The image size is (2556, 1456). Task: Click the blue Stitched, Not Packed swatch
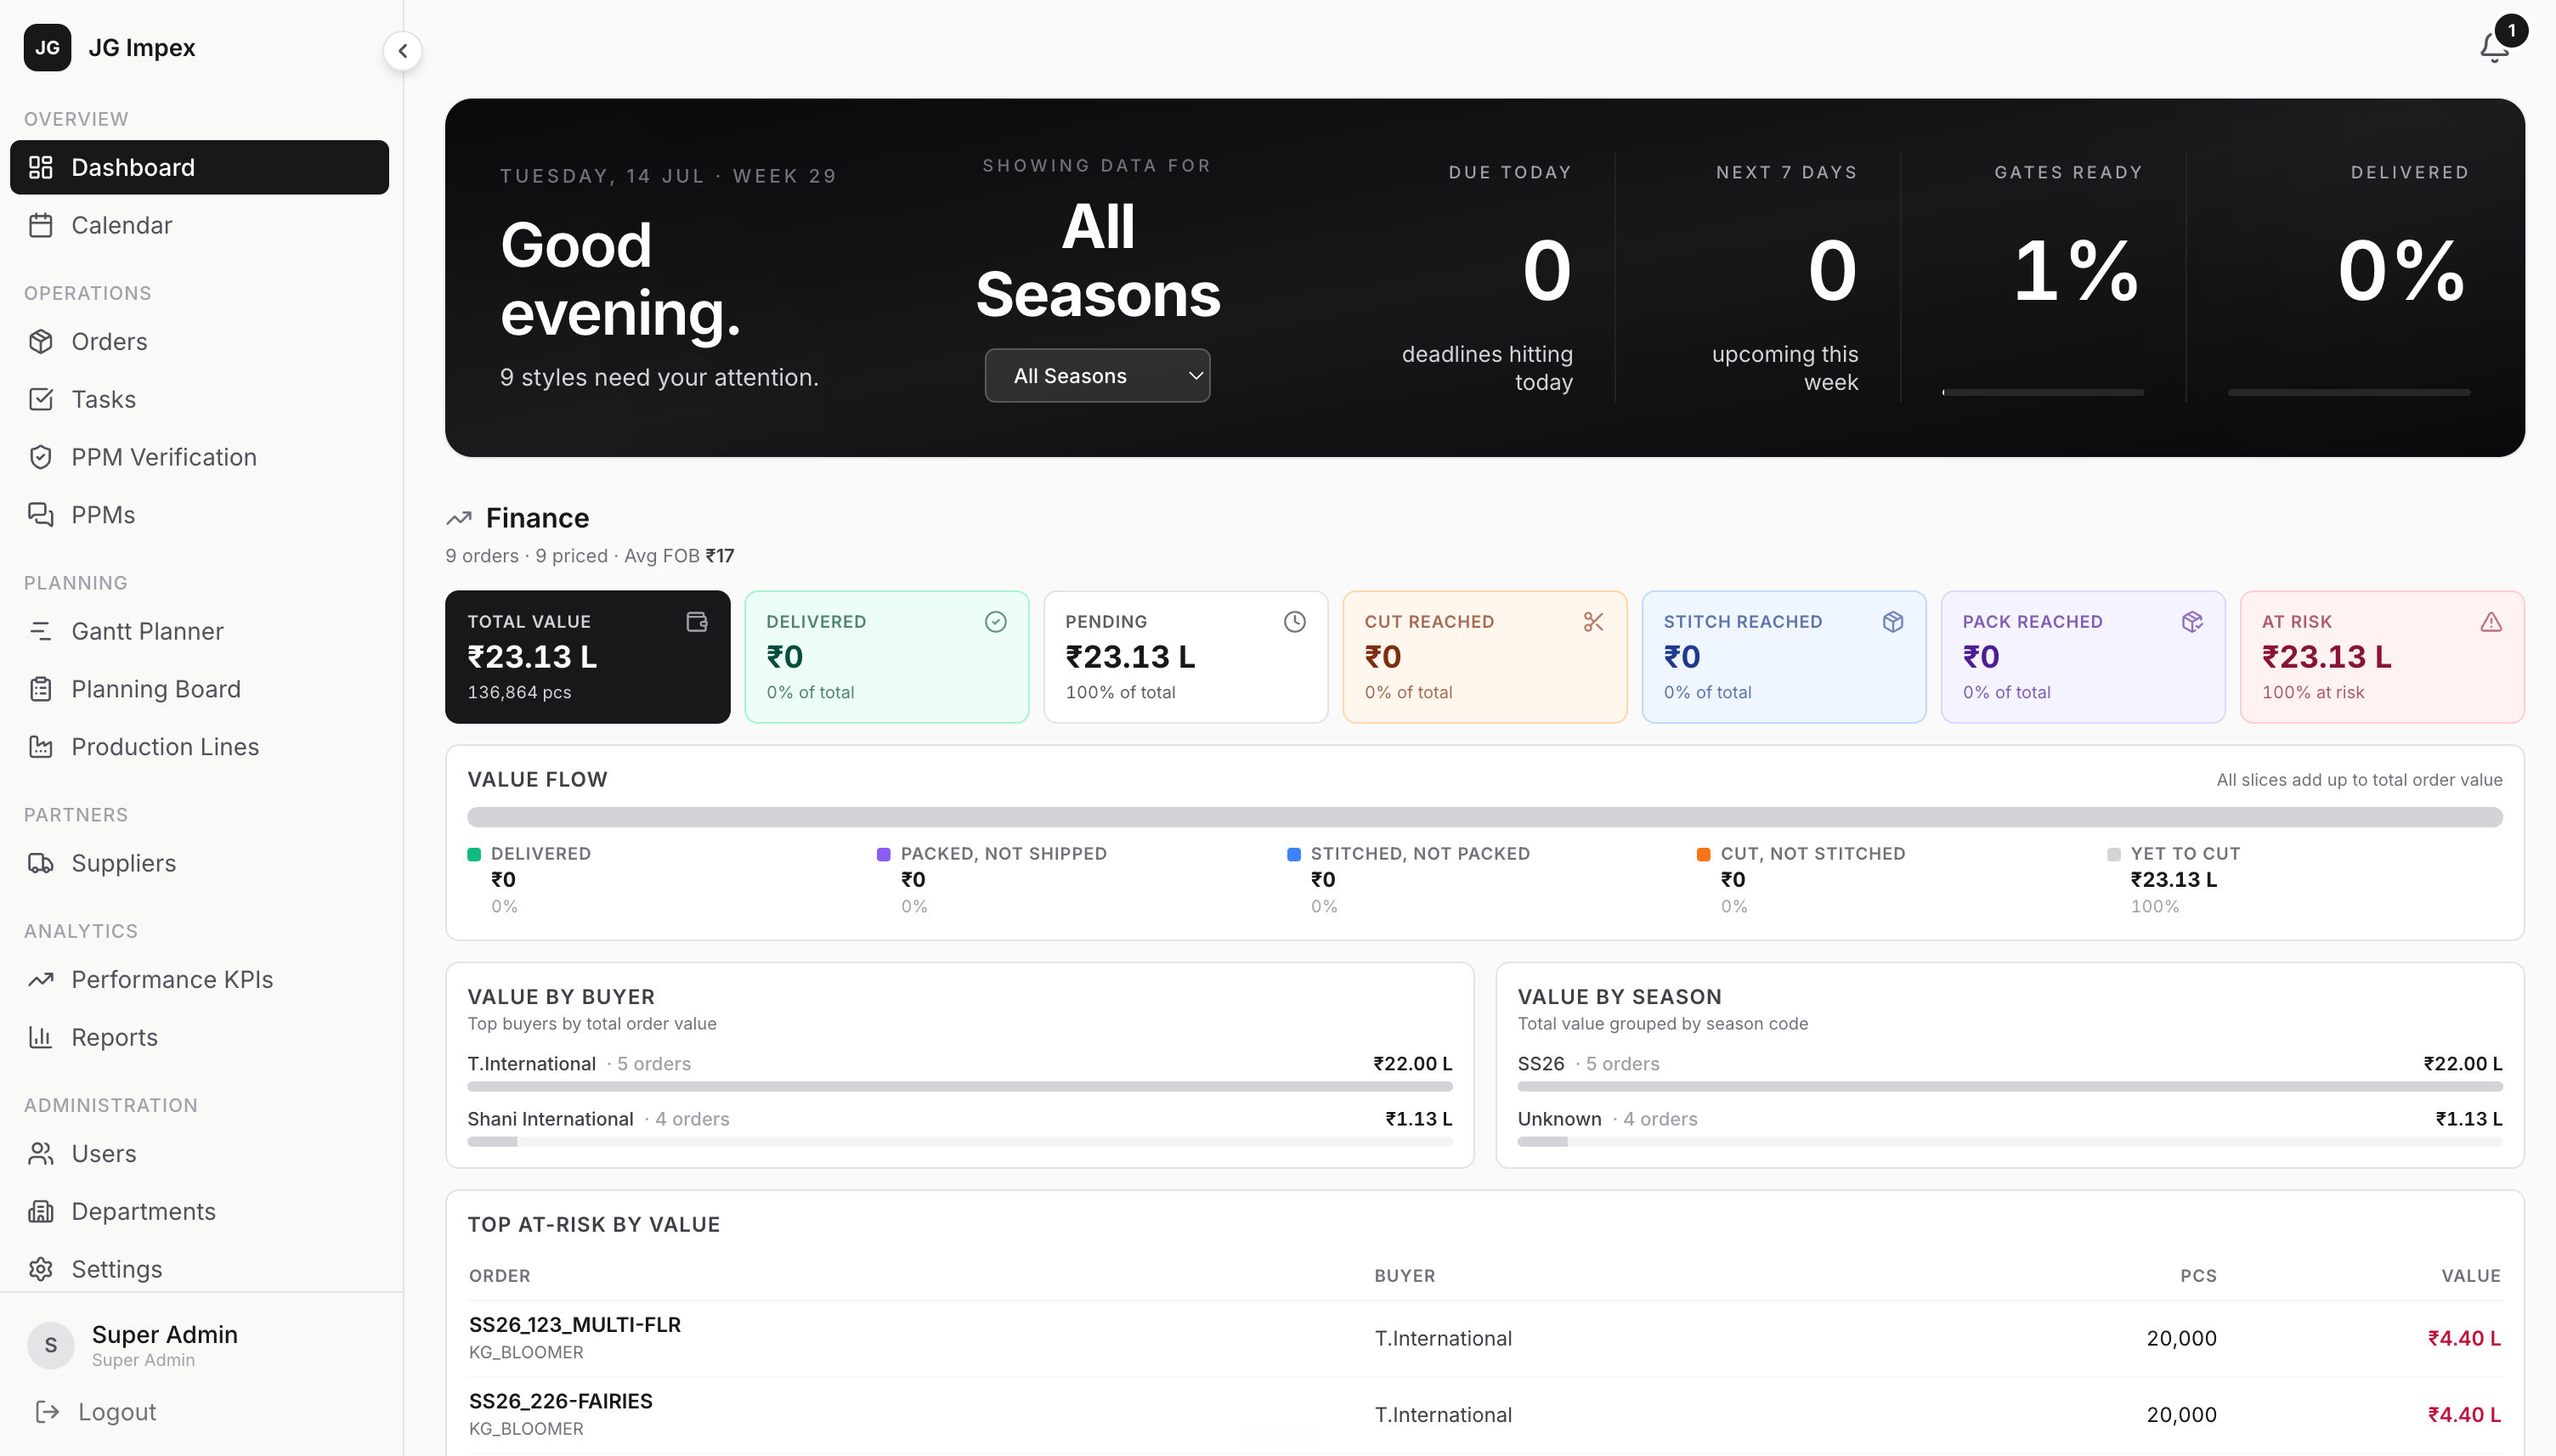tap(1293, 854)
